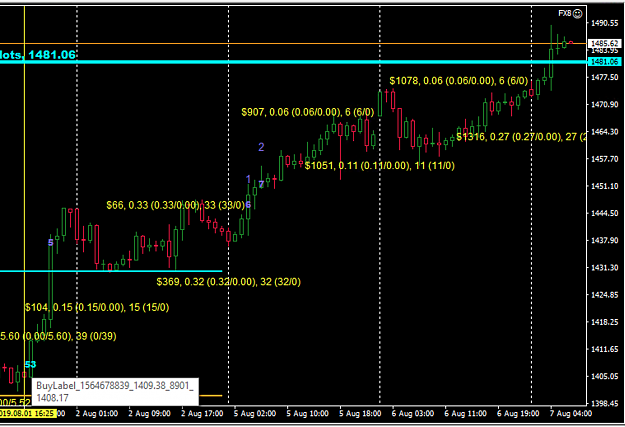Select the '$369, 0.32 (0.32/0.00), 32 (32/0)' label
The image size is (625, 427).
click(x=228, y=282)
